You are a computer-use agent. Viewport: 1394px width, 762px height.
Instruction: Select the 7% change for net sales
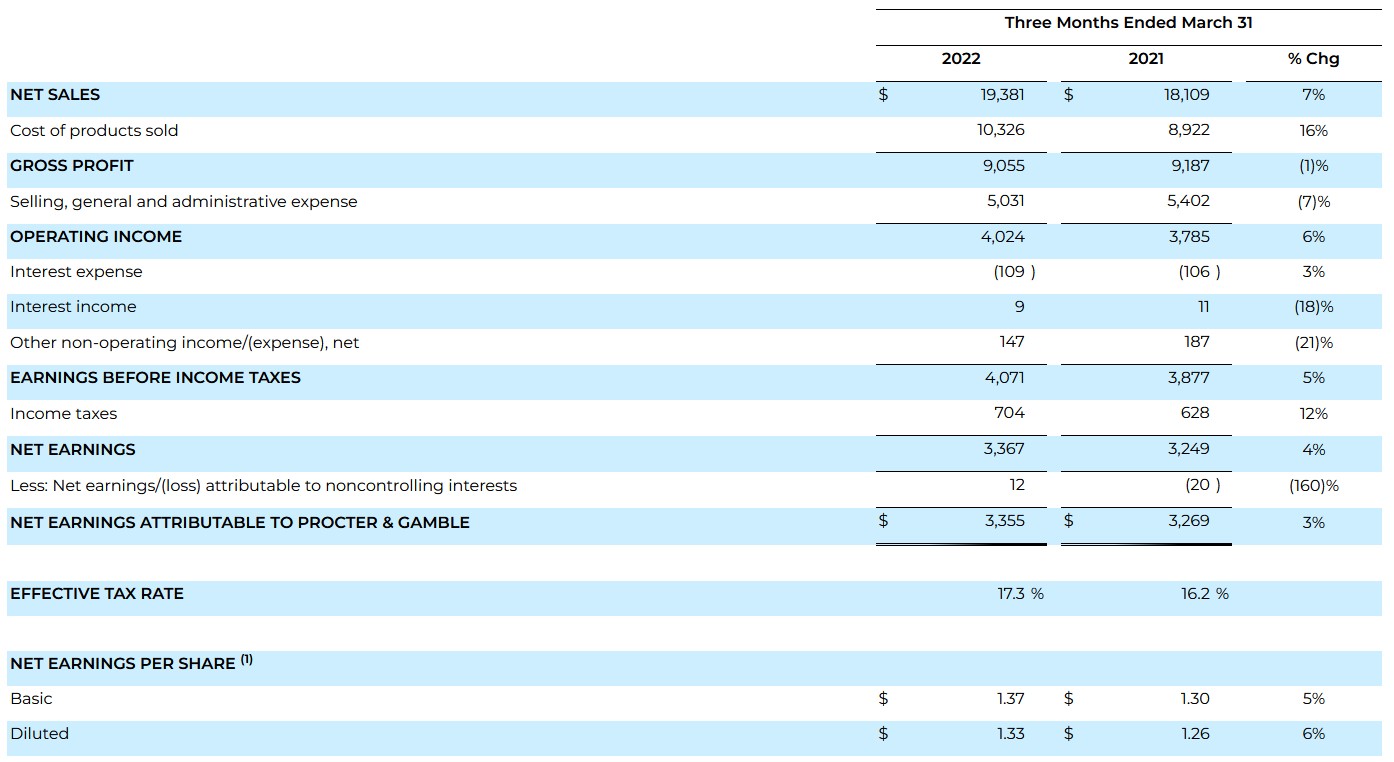point(1314,95)
